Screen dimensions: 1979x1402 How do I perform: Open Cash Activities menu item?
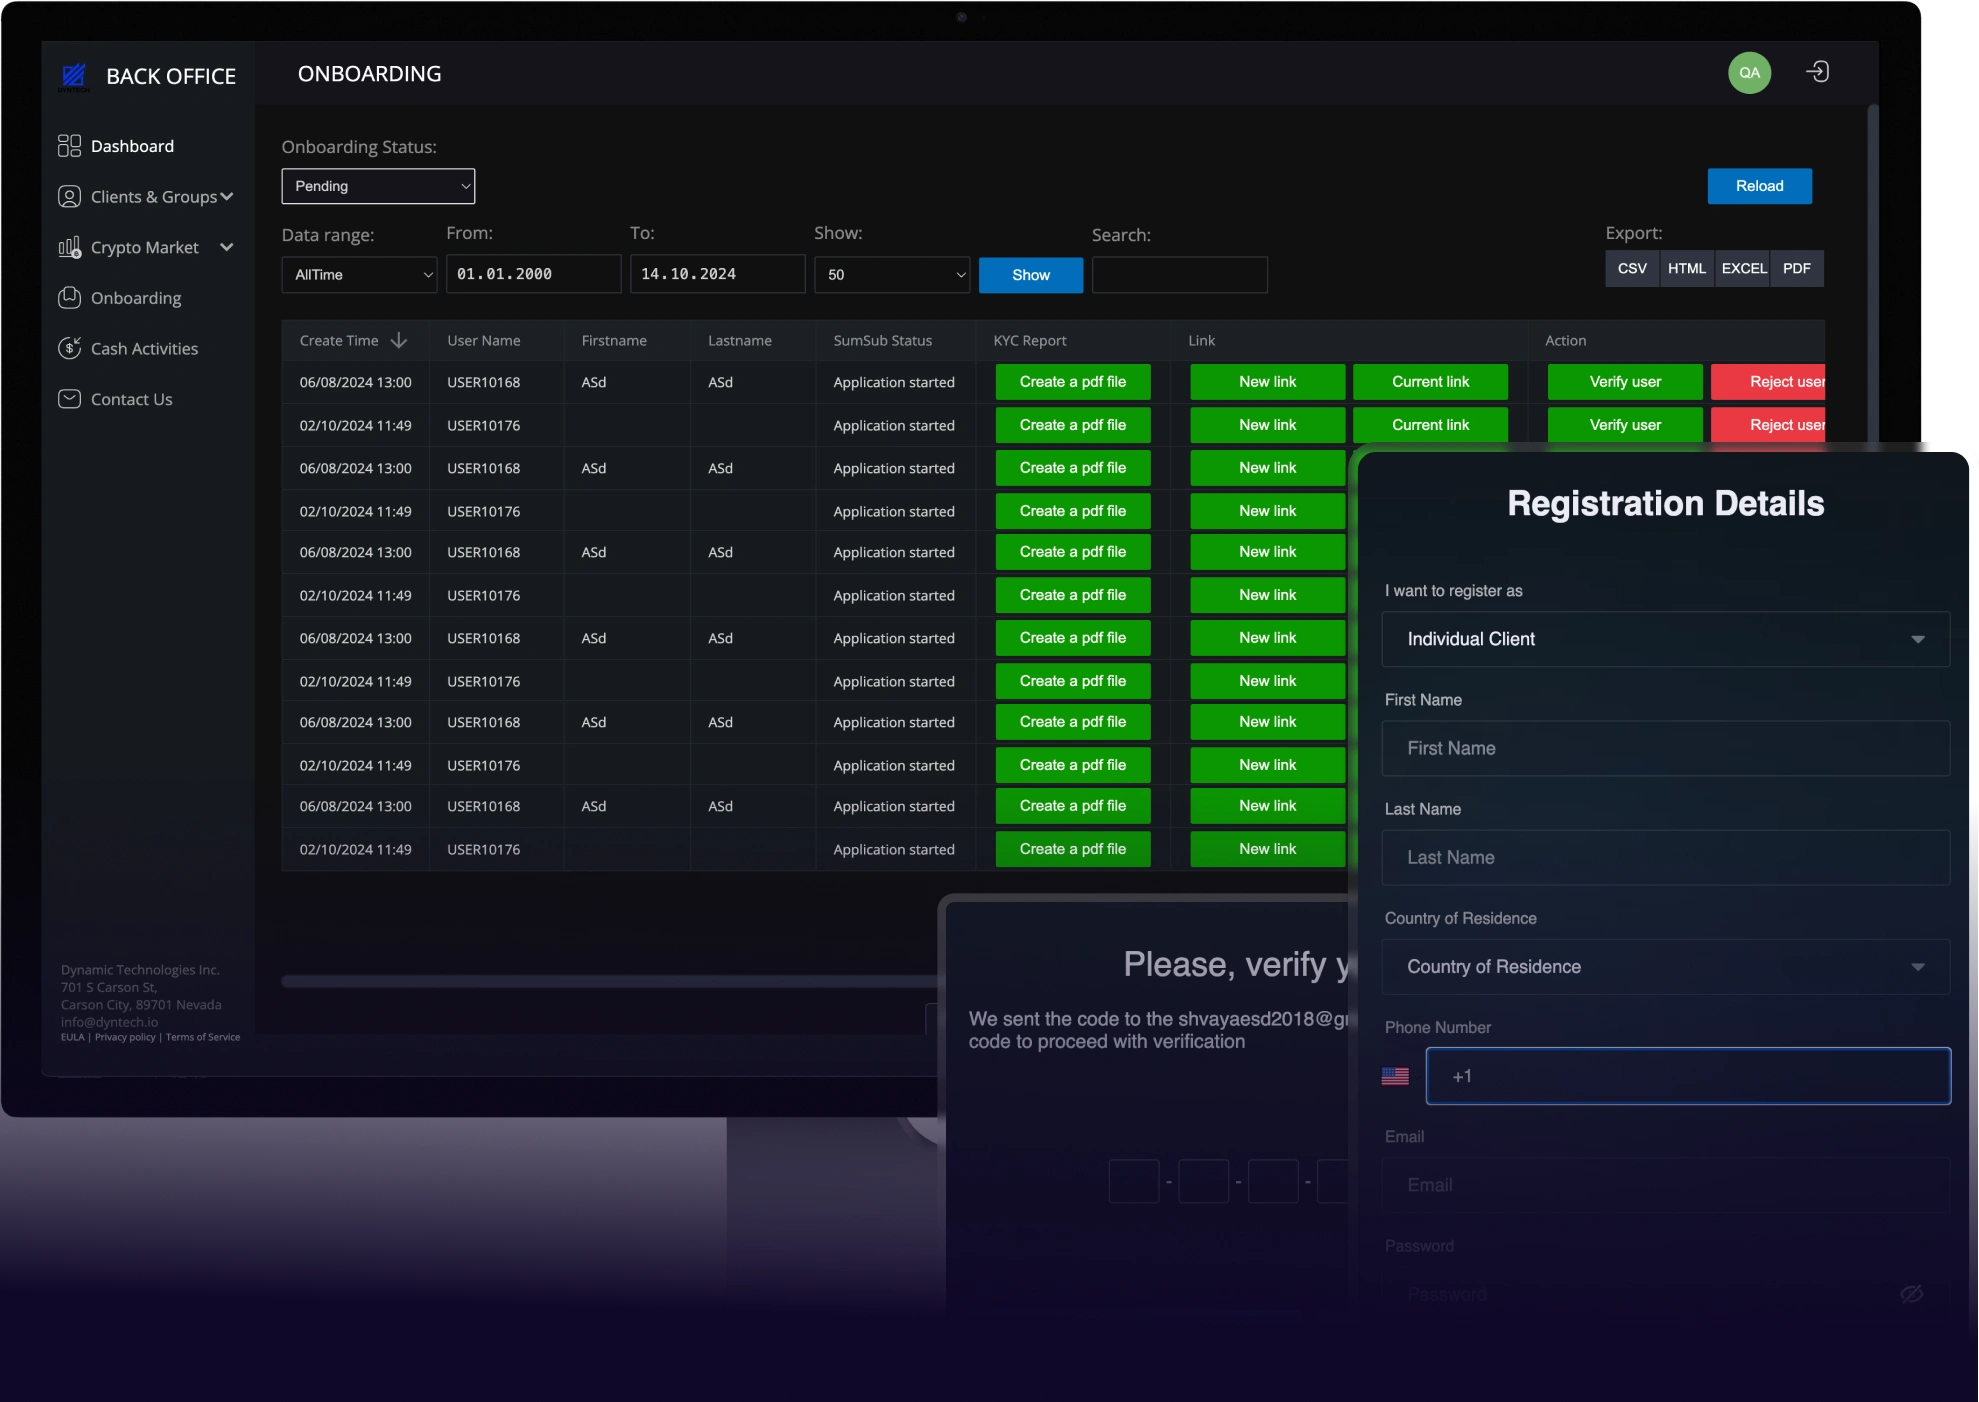pos(144,349)
